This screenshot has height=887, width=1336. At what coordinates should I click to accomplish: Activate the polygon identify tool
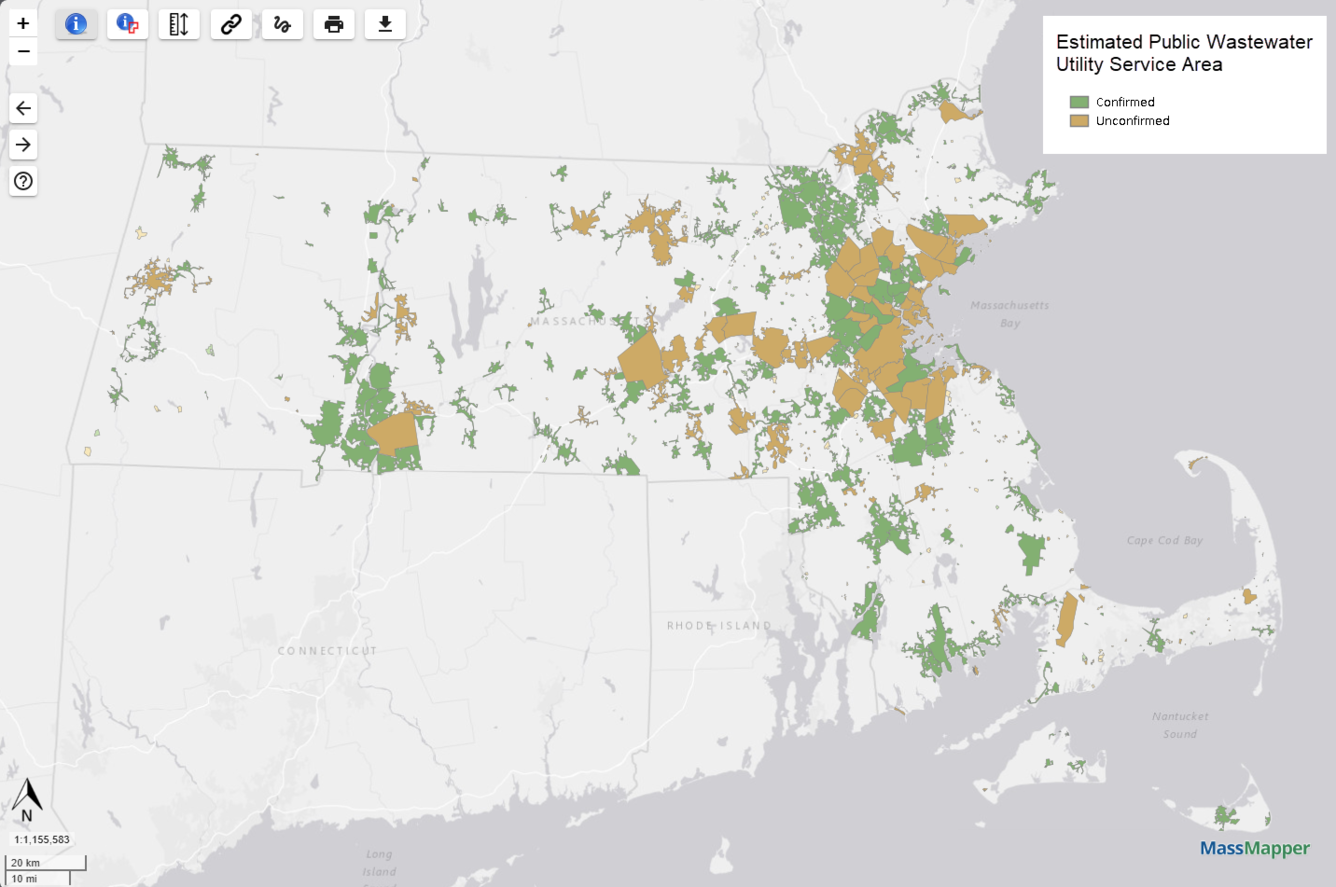(127, 24)
